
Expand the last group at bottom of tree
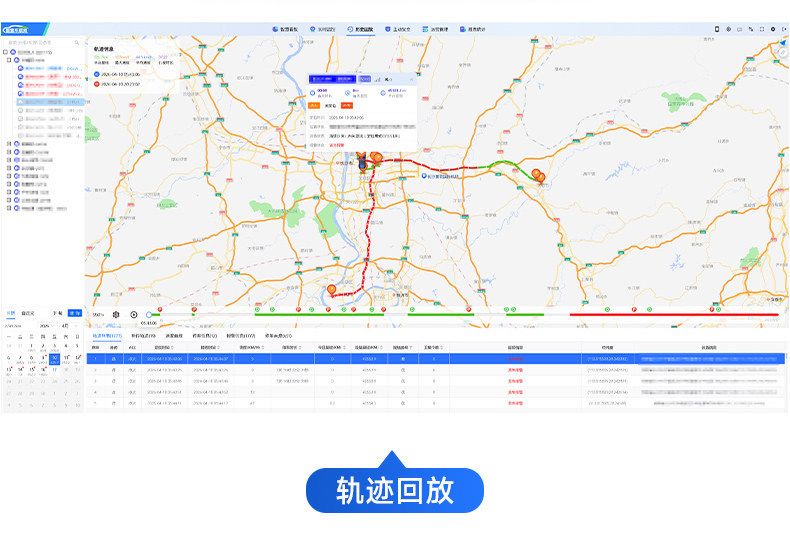pos(9,208)
